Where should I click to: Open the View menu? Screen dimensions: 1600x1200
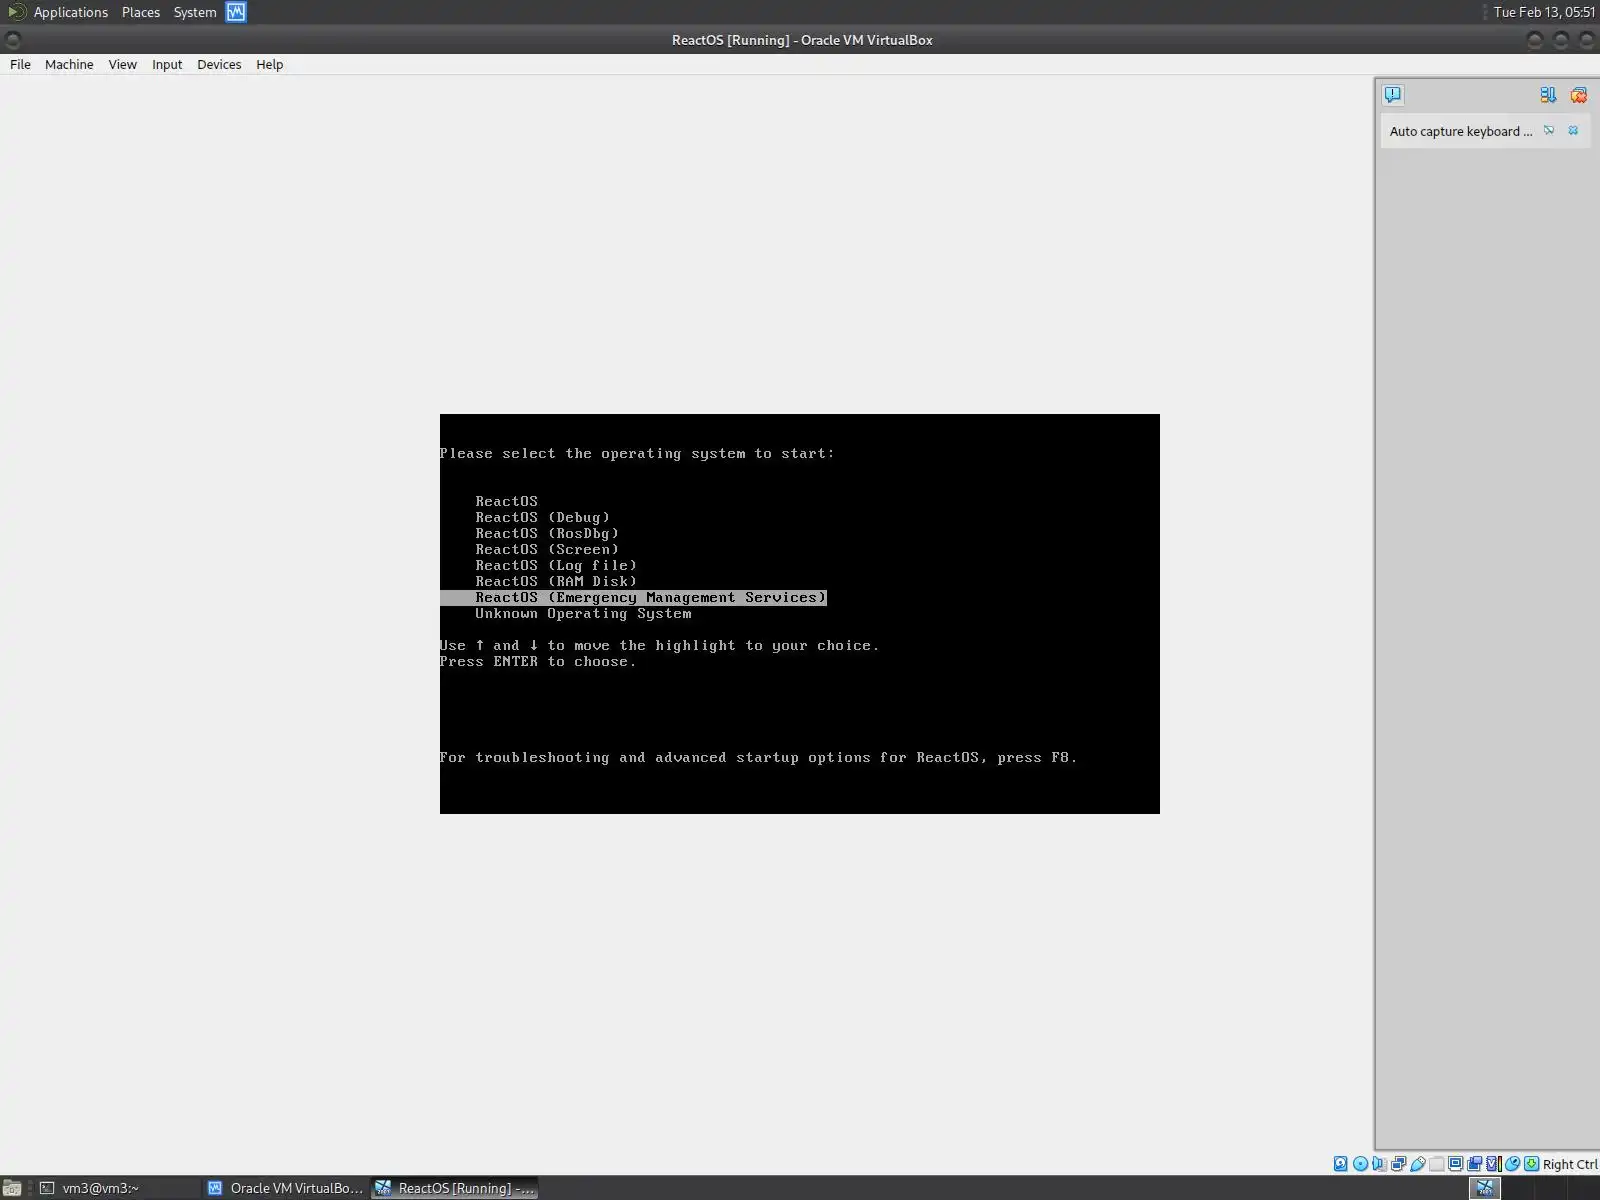122,64
